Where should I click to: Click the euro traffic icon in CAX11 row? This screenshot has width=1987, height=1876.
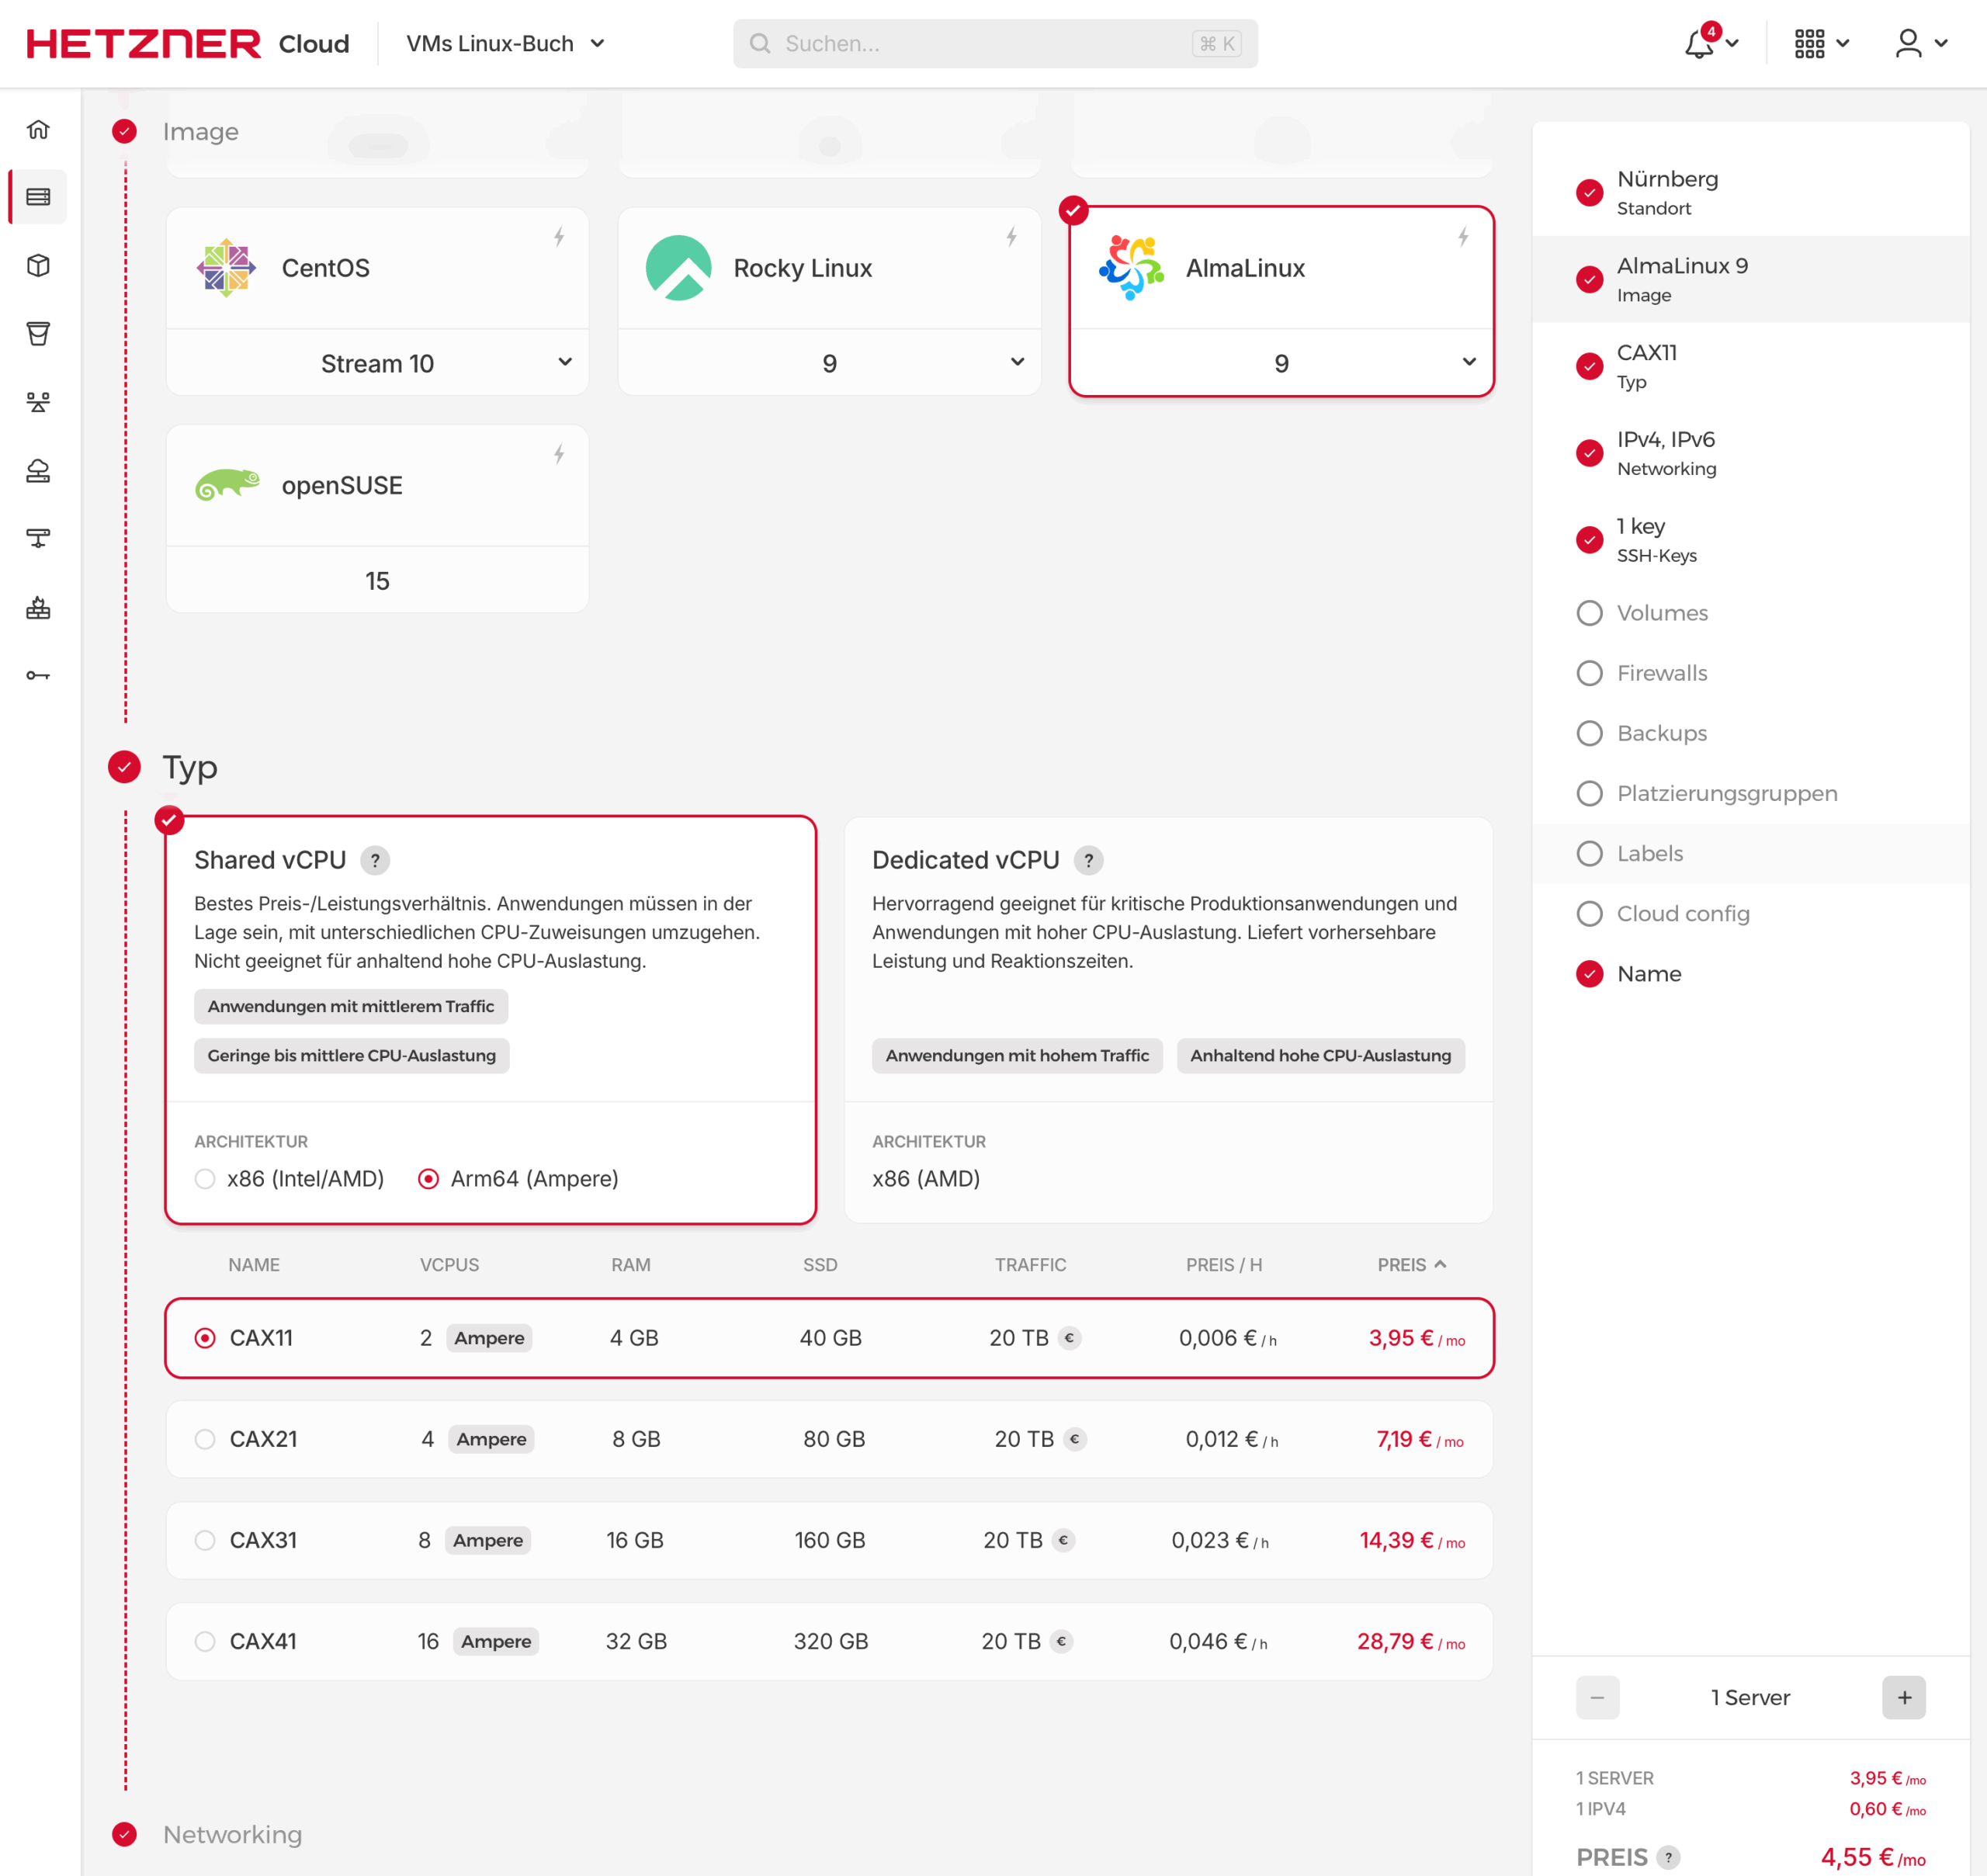(x=1069, y=1338)
